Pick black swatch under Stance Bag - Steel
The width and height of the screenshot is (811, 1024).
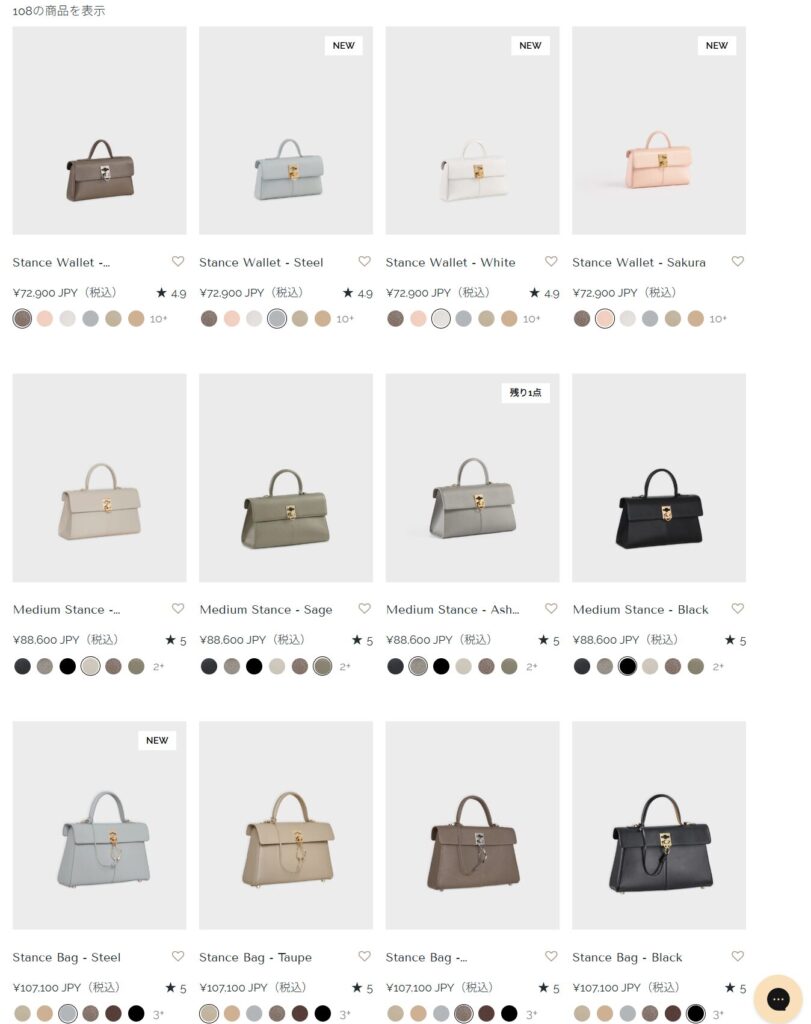coord(136,1014)
